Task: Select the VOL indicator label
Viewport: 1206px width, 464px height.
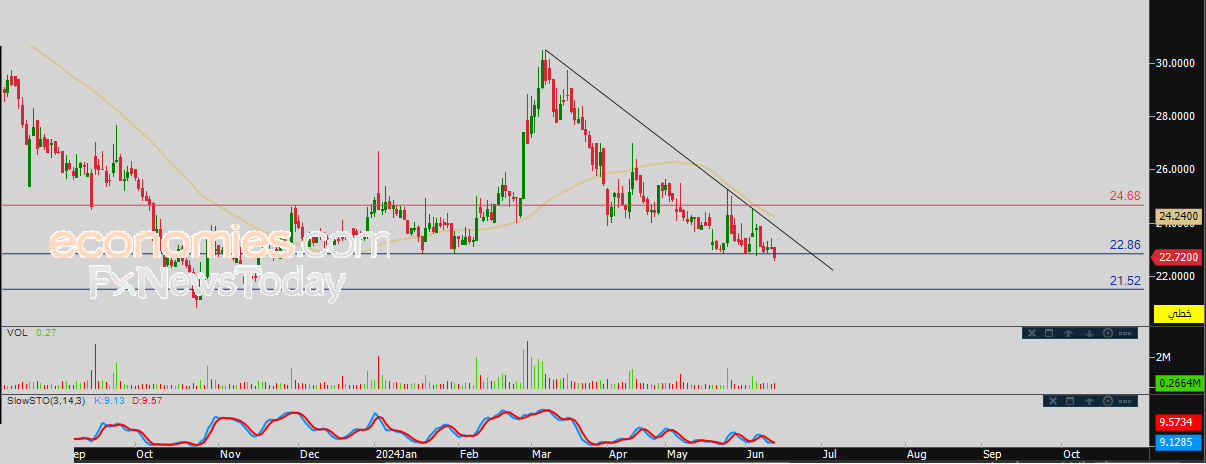Action: [x=16, y=332]
